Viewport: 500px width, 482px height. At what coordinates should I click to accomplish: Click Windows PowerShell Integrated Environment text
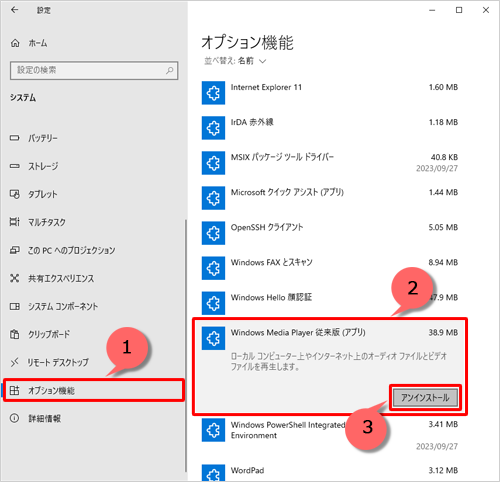(x=288, y=430)
